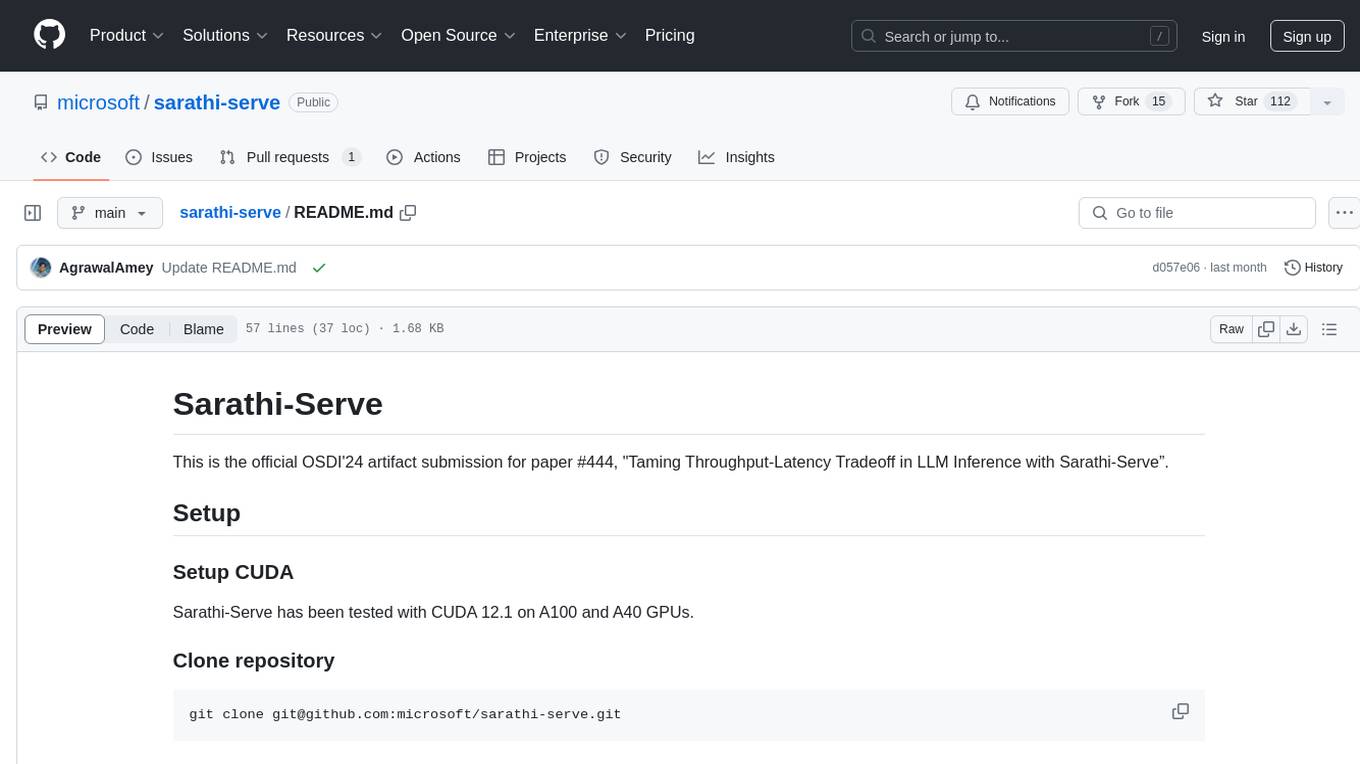1360x764 pixels.
Task: Expand the Open Source menu
Action: 459,35
